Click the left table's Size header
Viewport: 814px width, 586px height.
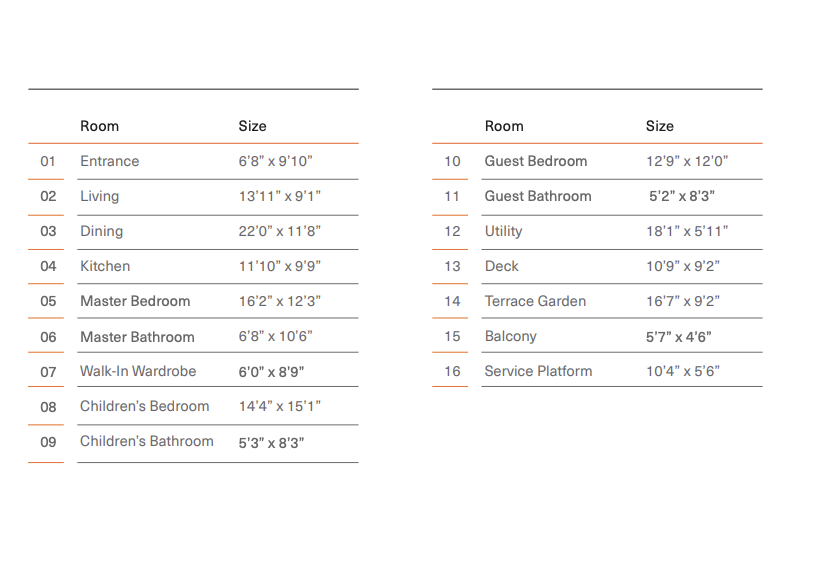click(252, 126)
